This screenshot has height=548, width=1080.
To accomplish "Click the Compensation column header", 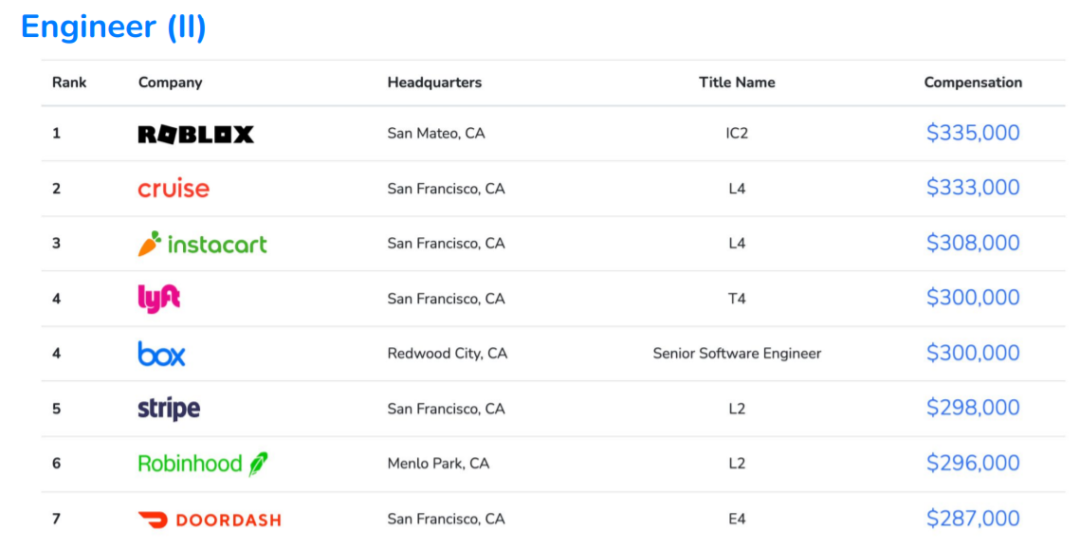I will [x=972, y=83].
